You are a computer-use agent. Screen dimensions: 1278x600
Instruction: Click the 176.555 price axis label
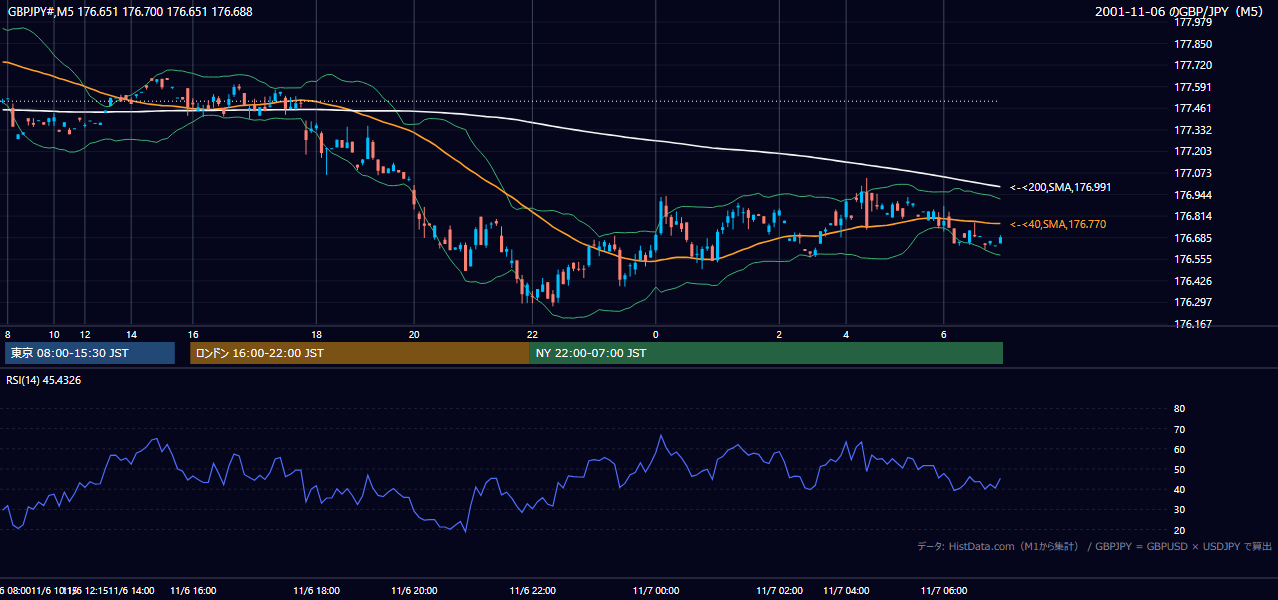[x=1192, y=259]
